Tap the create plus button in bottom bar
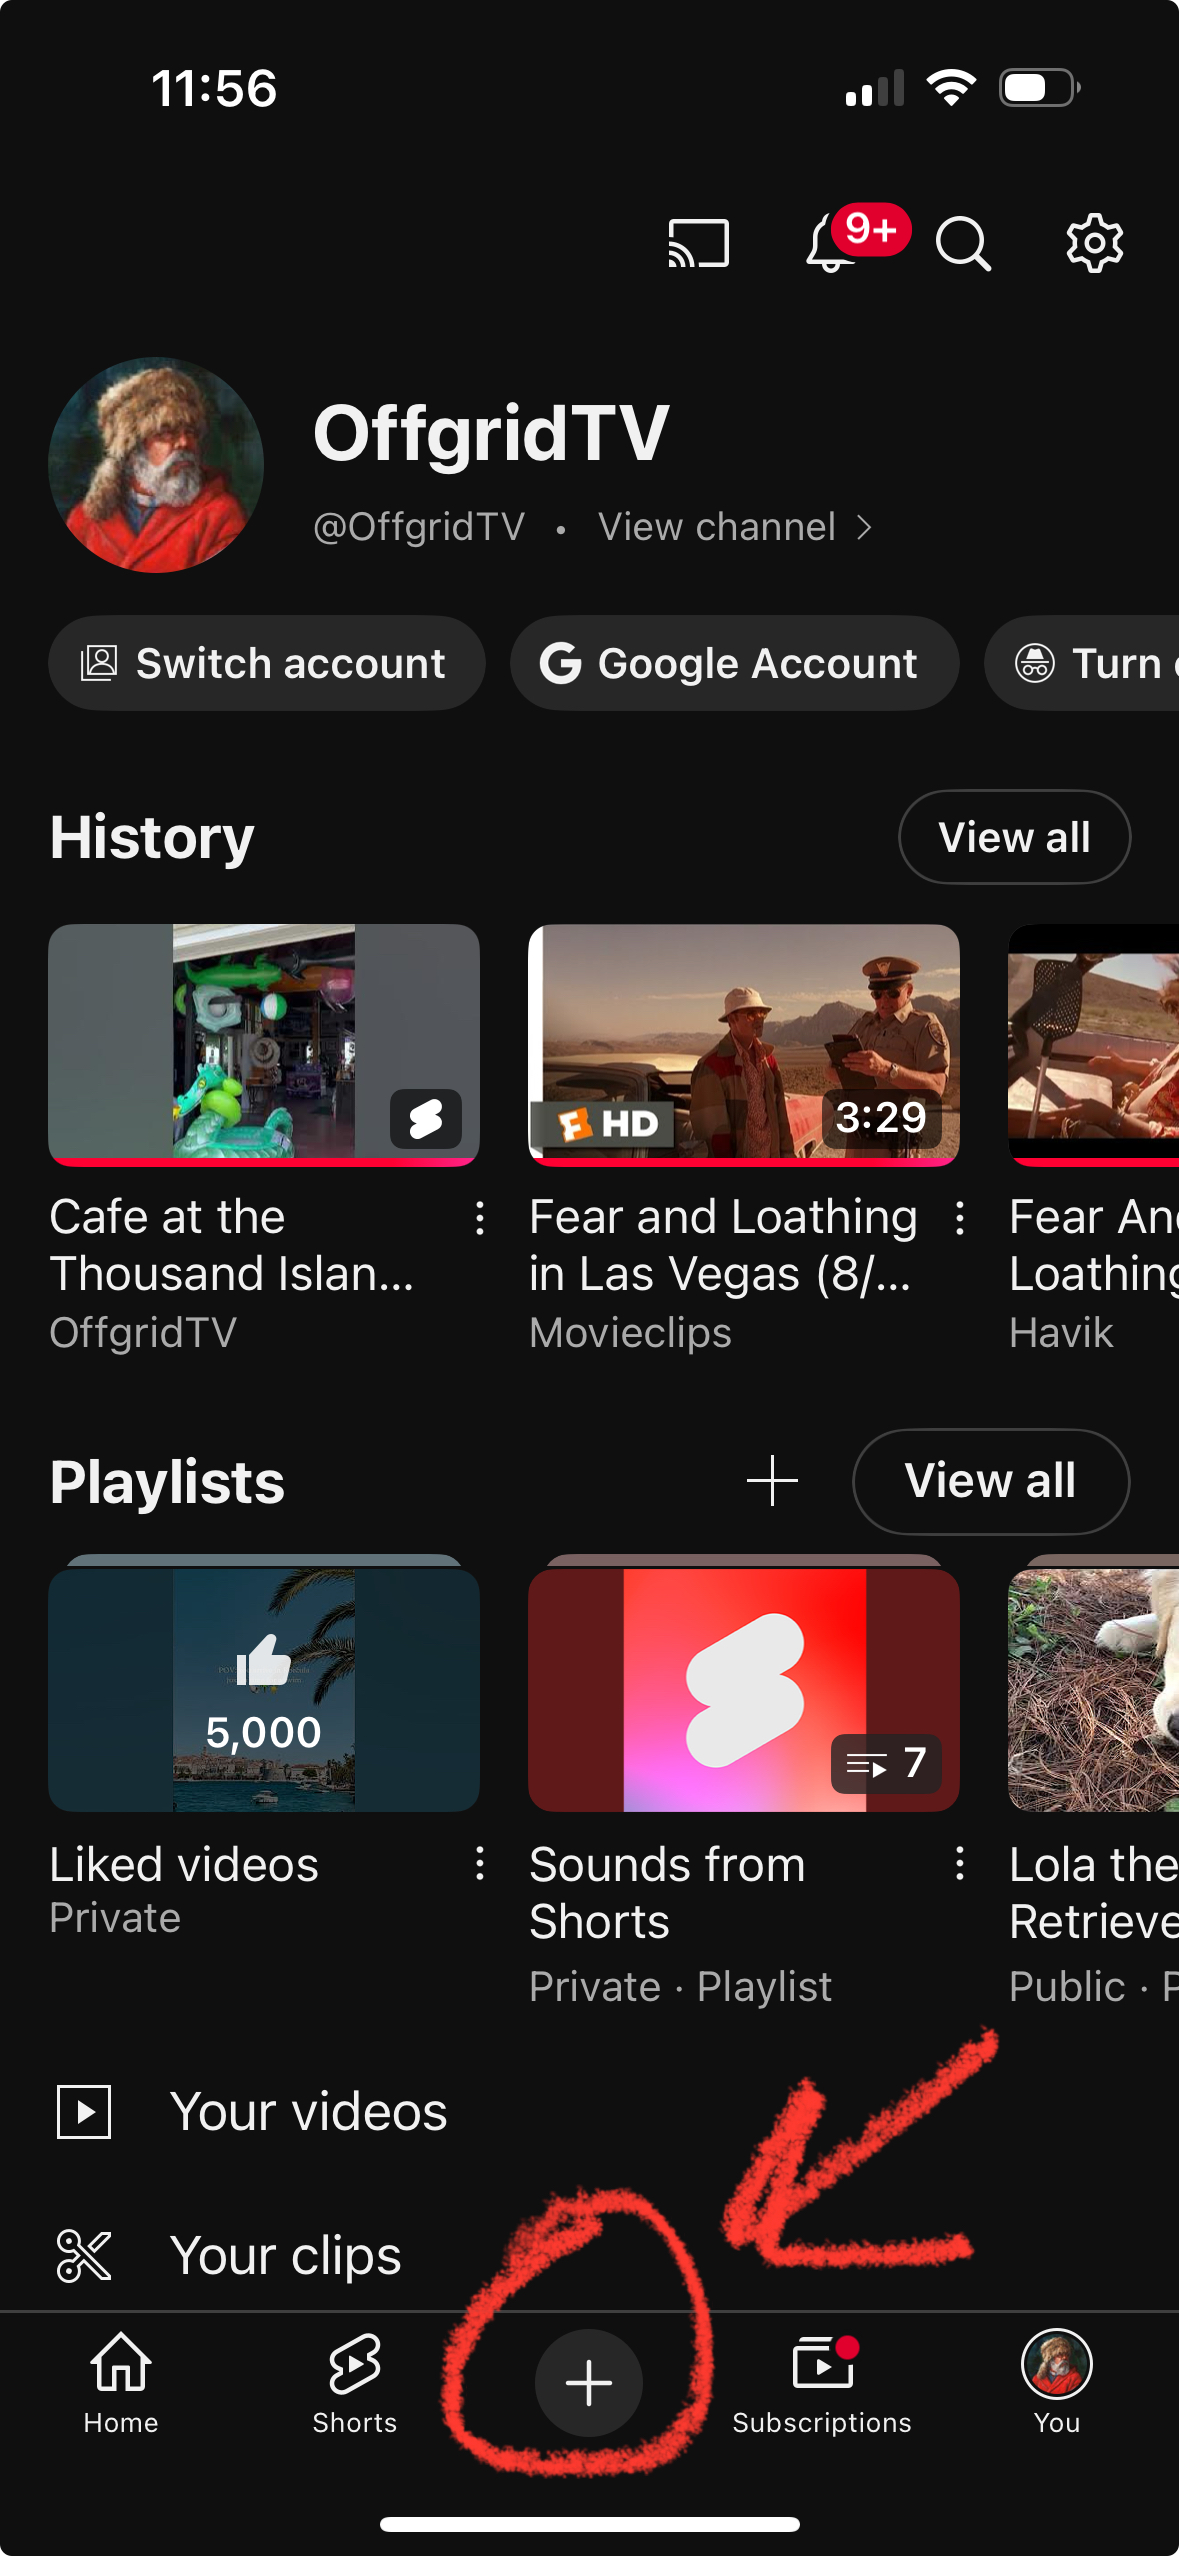Viewport: 1179px width, 2556px height. point(589,2382)
